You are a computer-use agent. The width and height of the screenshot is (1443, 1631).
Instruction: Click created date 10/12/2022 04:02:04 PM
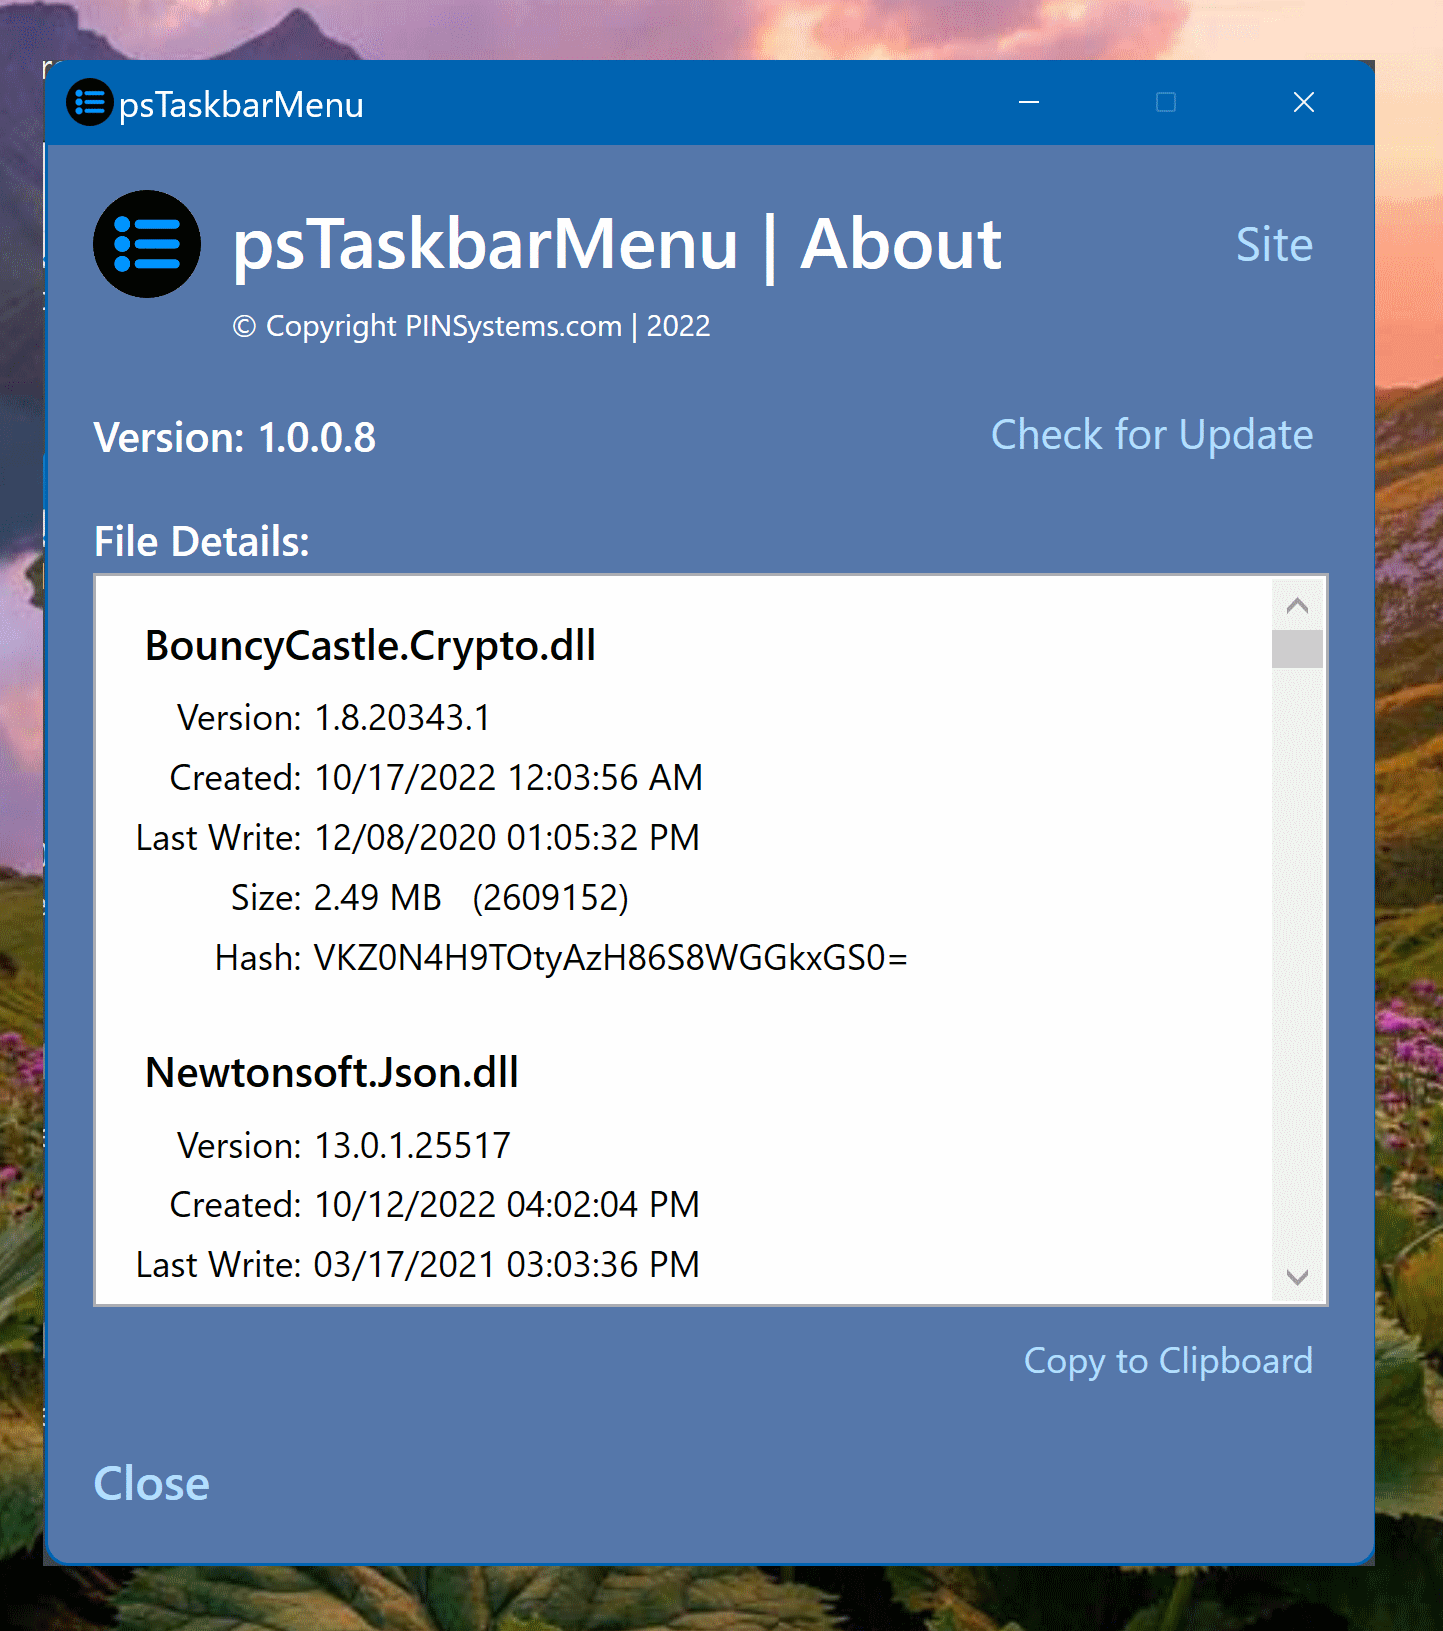(x=506, y=1205)
